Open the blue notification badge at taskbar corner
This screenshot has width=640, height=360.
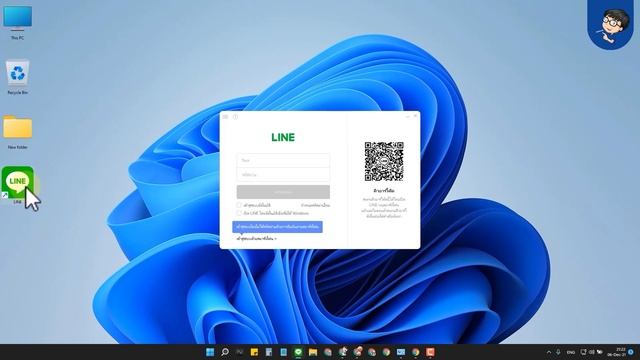coord(631,352)
